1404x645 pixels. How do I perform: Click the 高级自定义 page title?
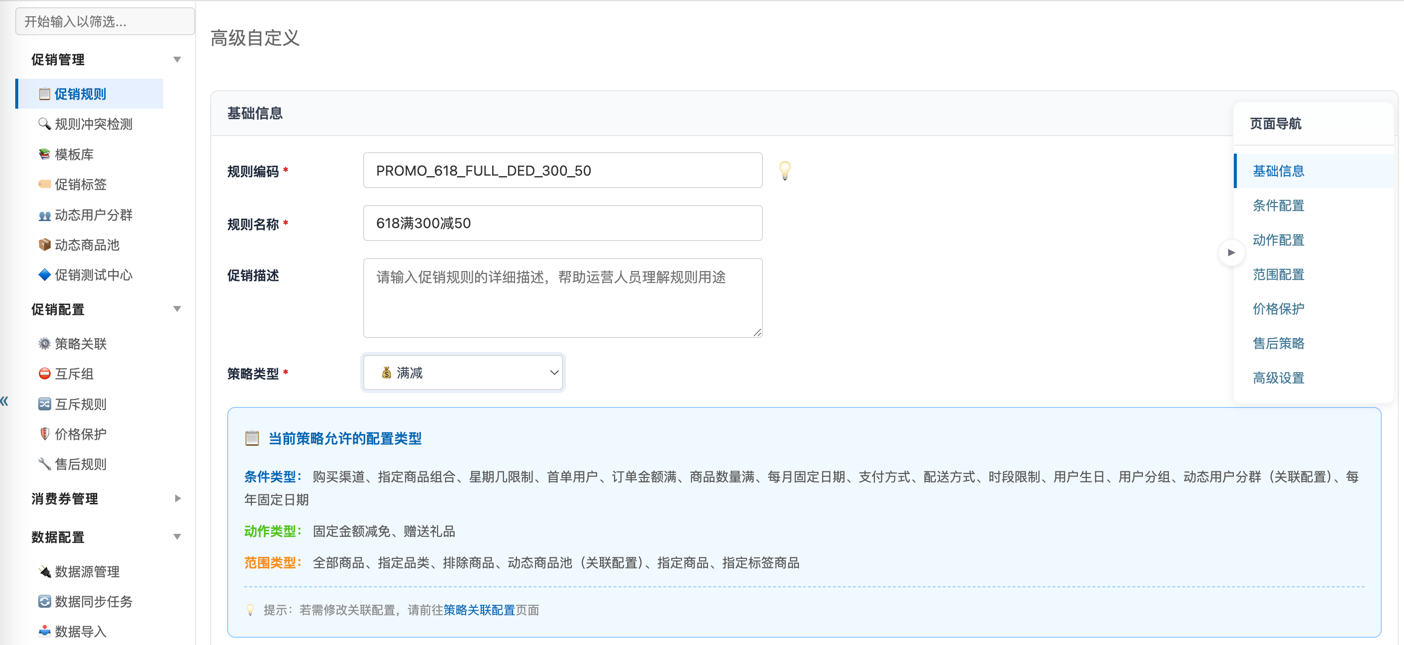pyautogui.click(x=255, y=38)
